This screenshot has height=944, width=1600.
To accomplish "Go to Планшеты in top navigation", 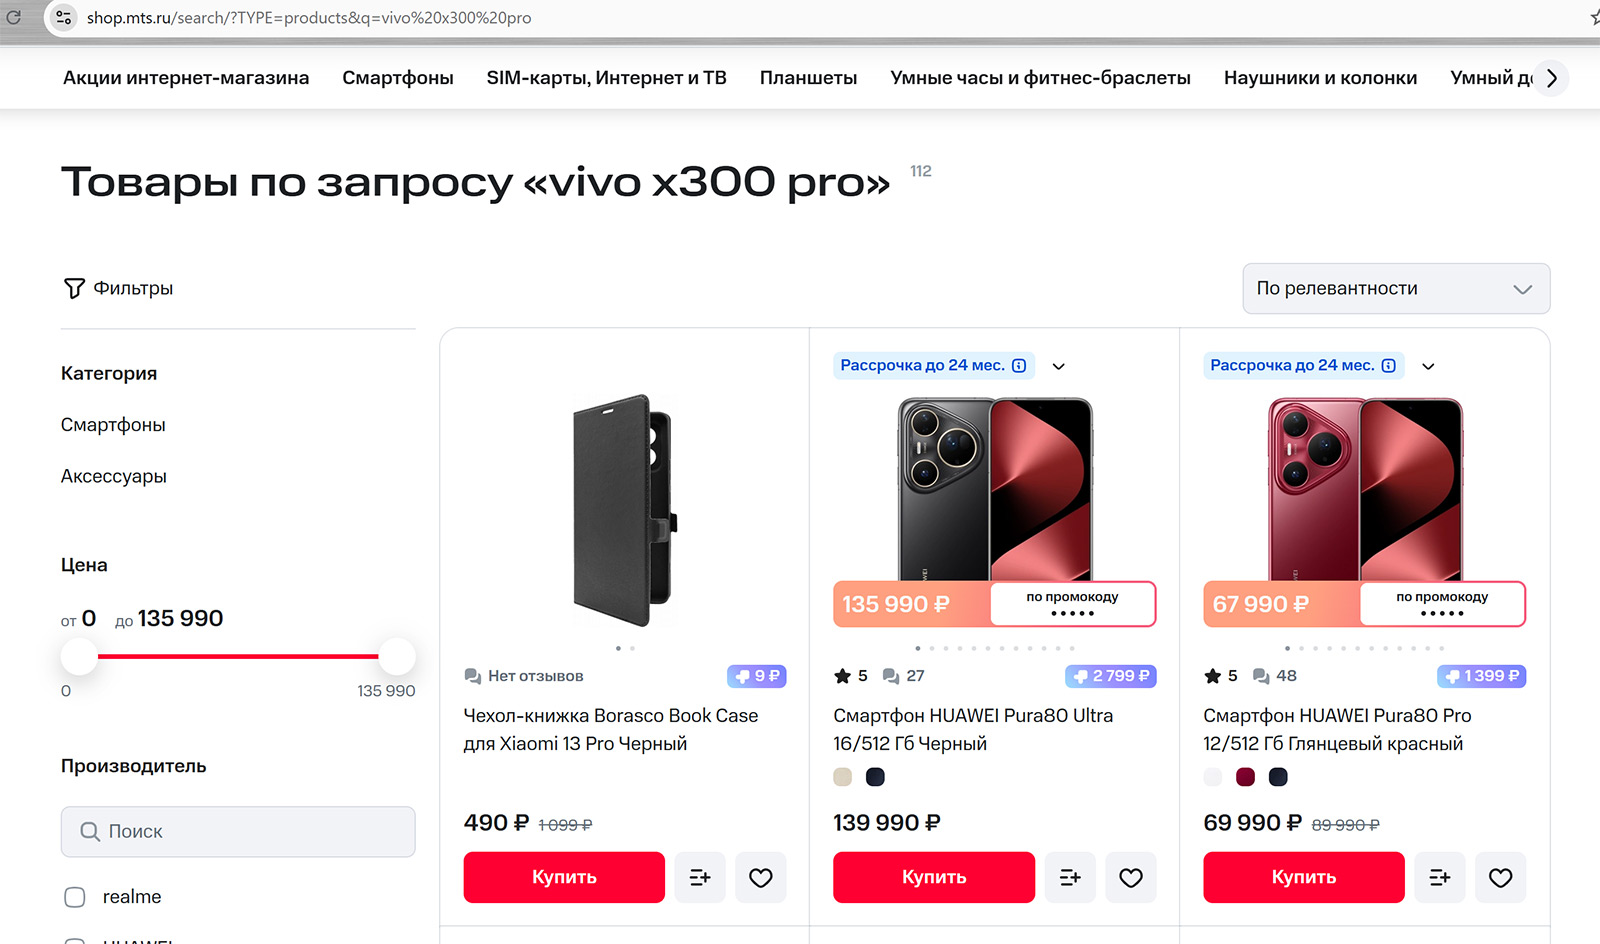I will click(x=808, y=78).
